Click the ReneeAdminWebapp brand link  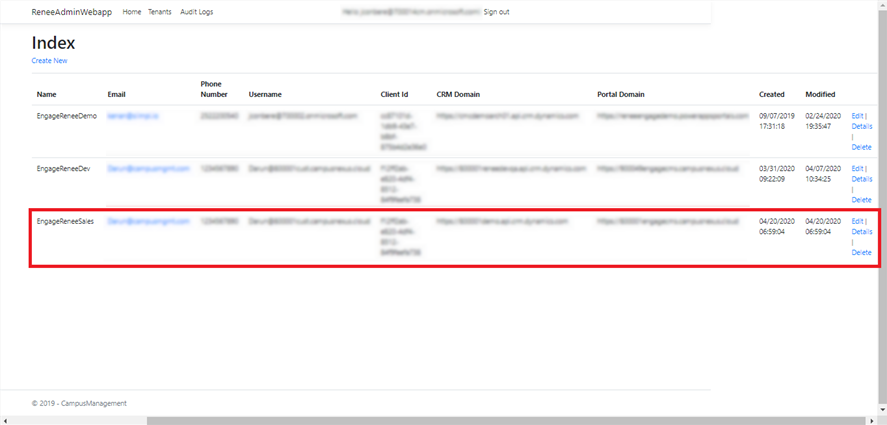tap(72, 12)
